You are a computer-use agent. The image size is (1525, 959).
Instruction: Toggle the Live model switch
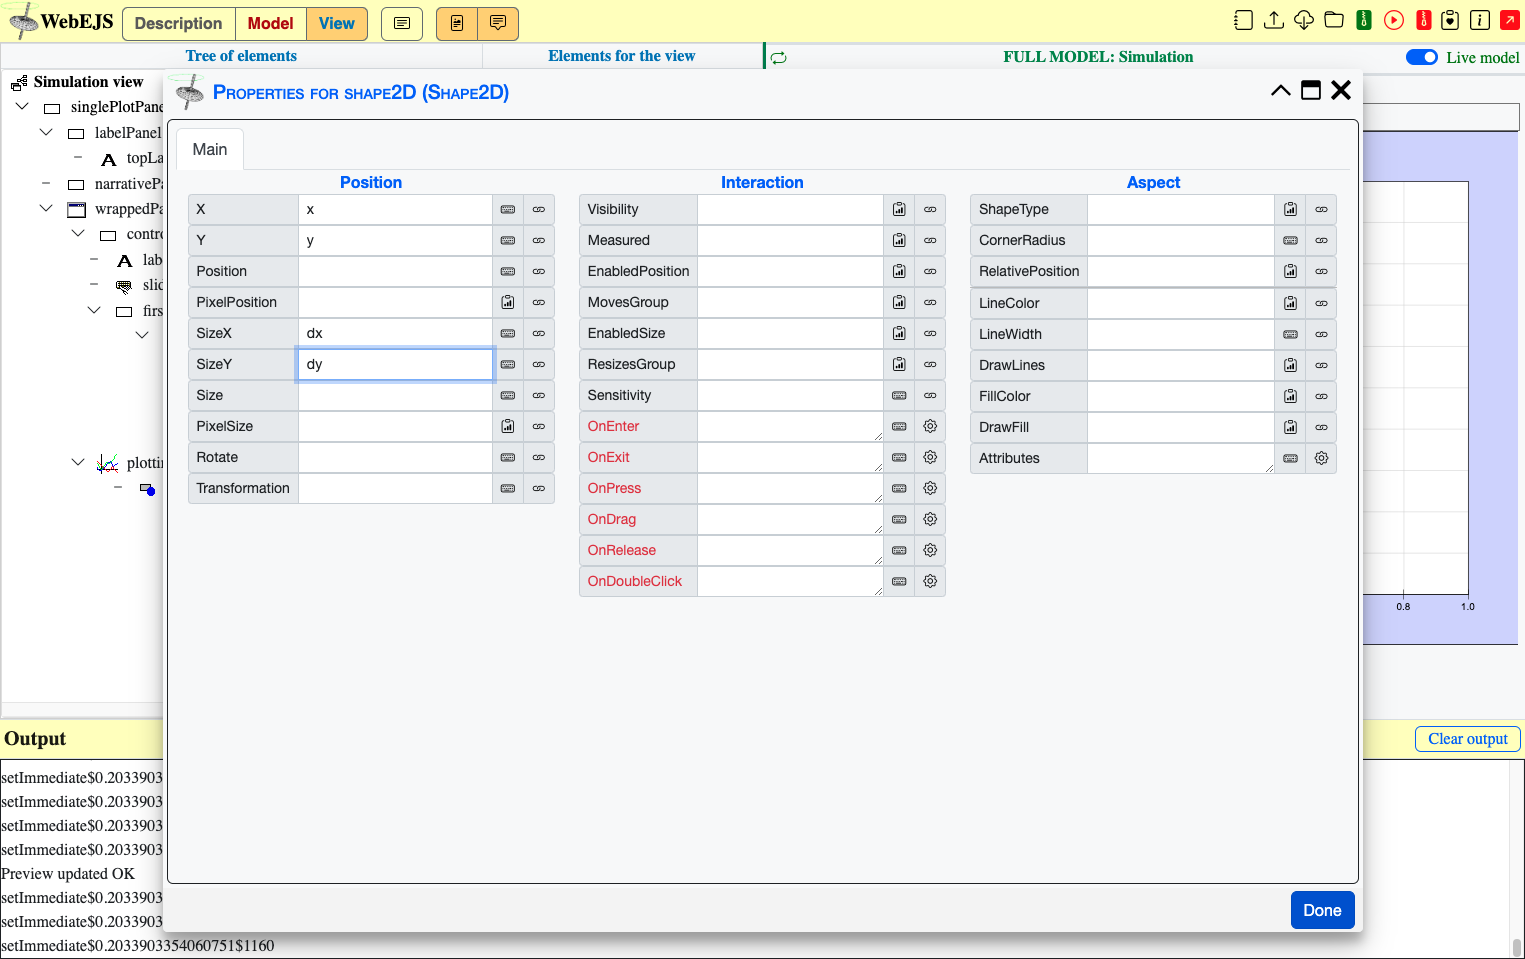1422,58
